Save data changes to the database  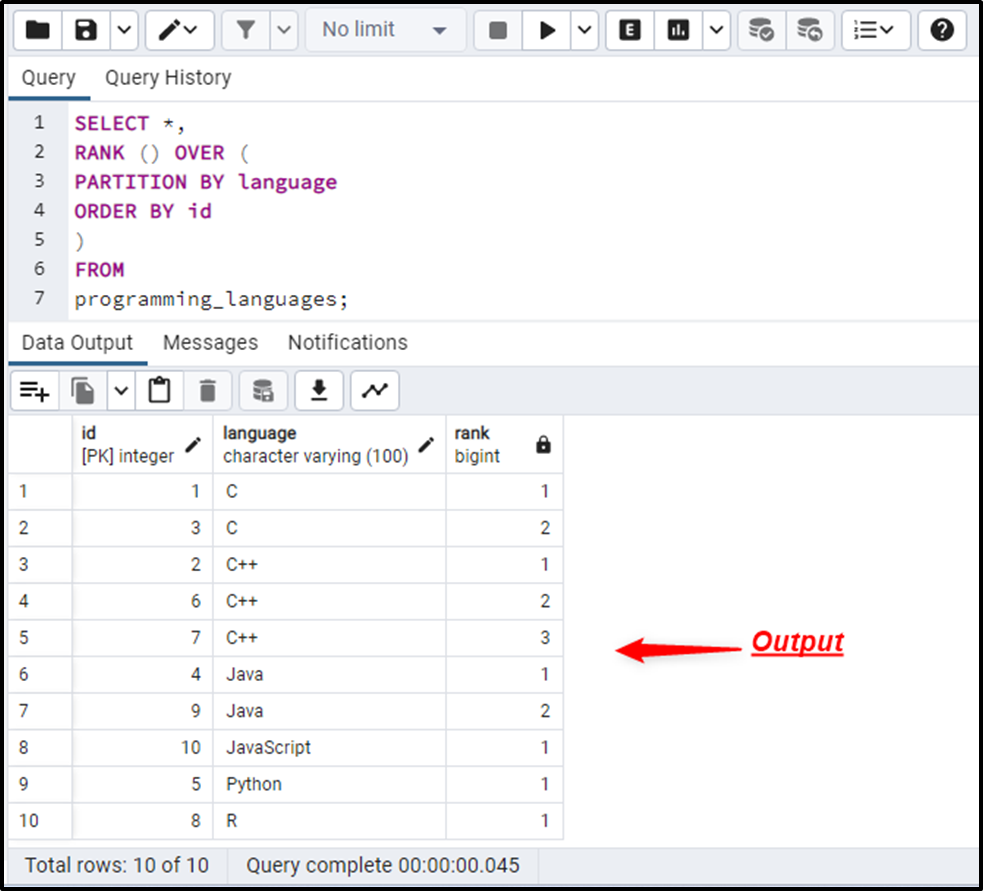point(262,390)
